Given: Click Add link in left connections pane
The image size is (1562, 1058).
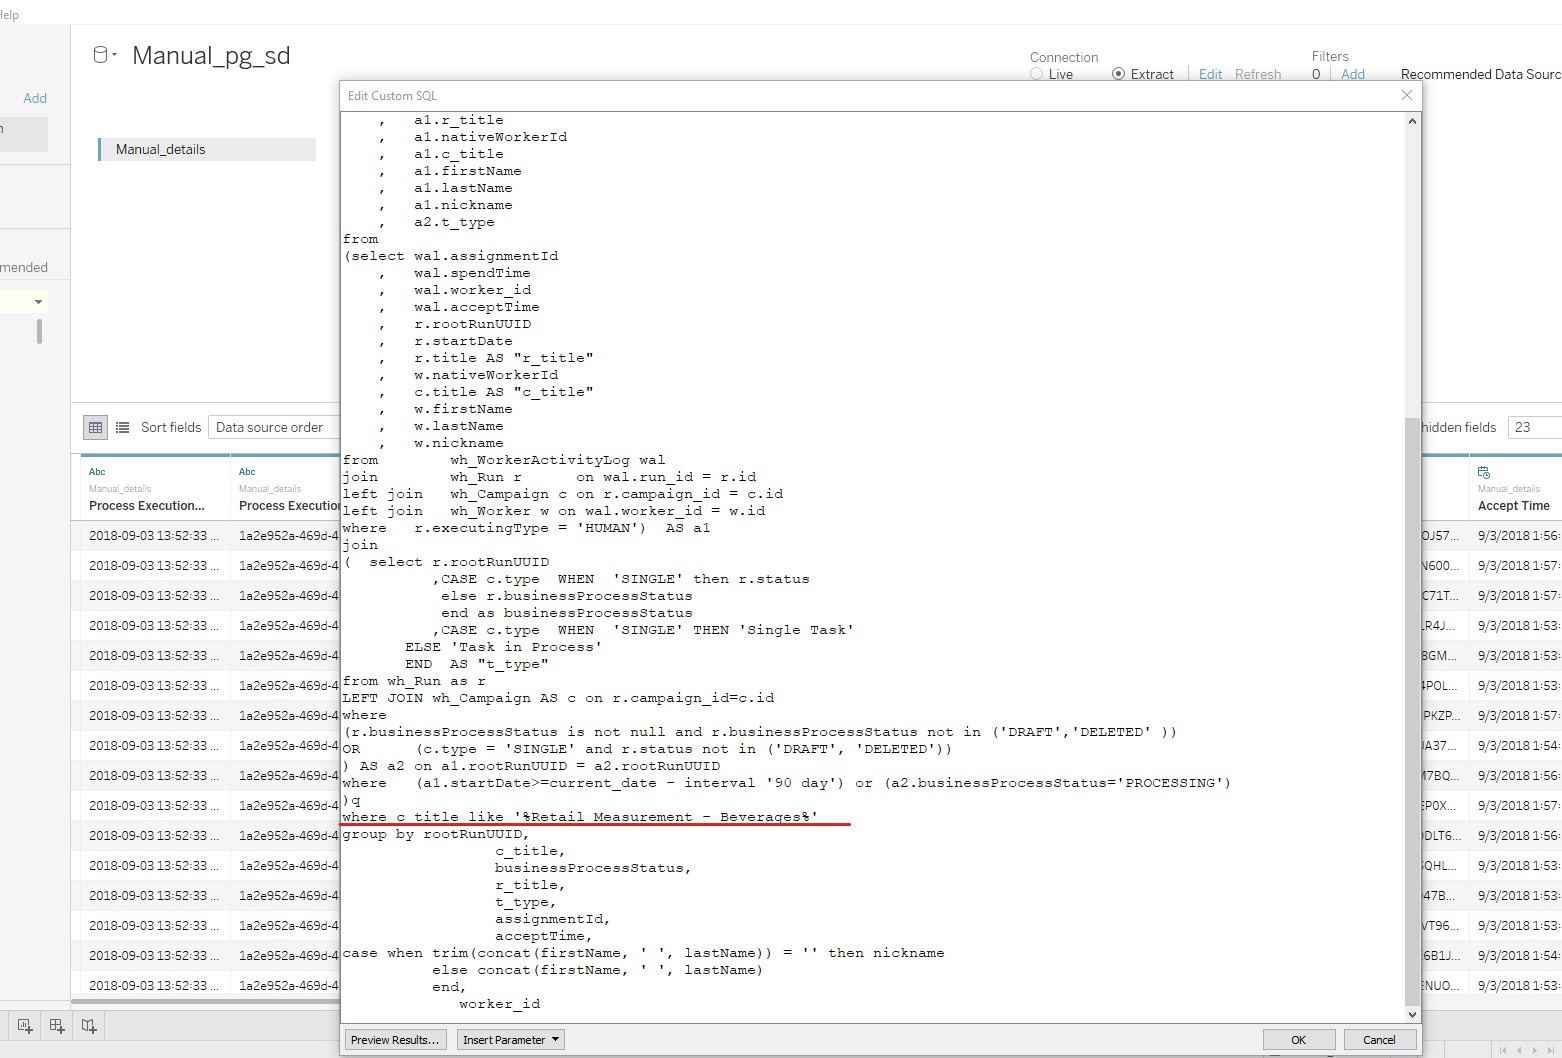Looking at the screenshot, I should tap(35, 98).
